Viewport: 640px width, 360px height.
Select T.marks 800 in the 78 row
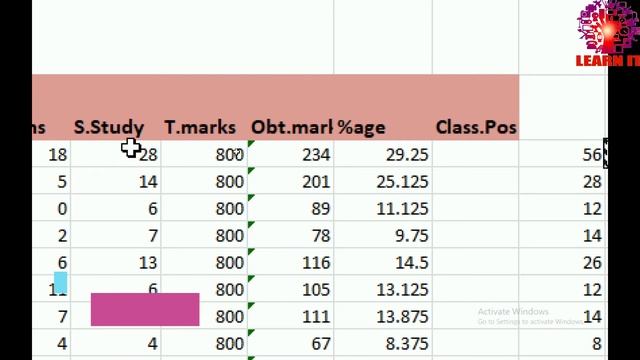click(x=204, y=235)
